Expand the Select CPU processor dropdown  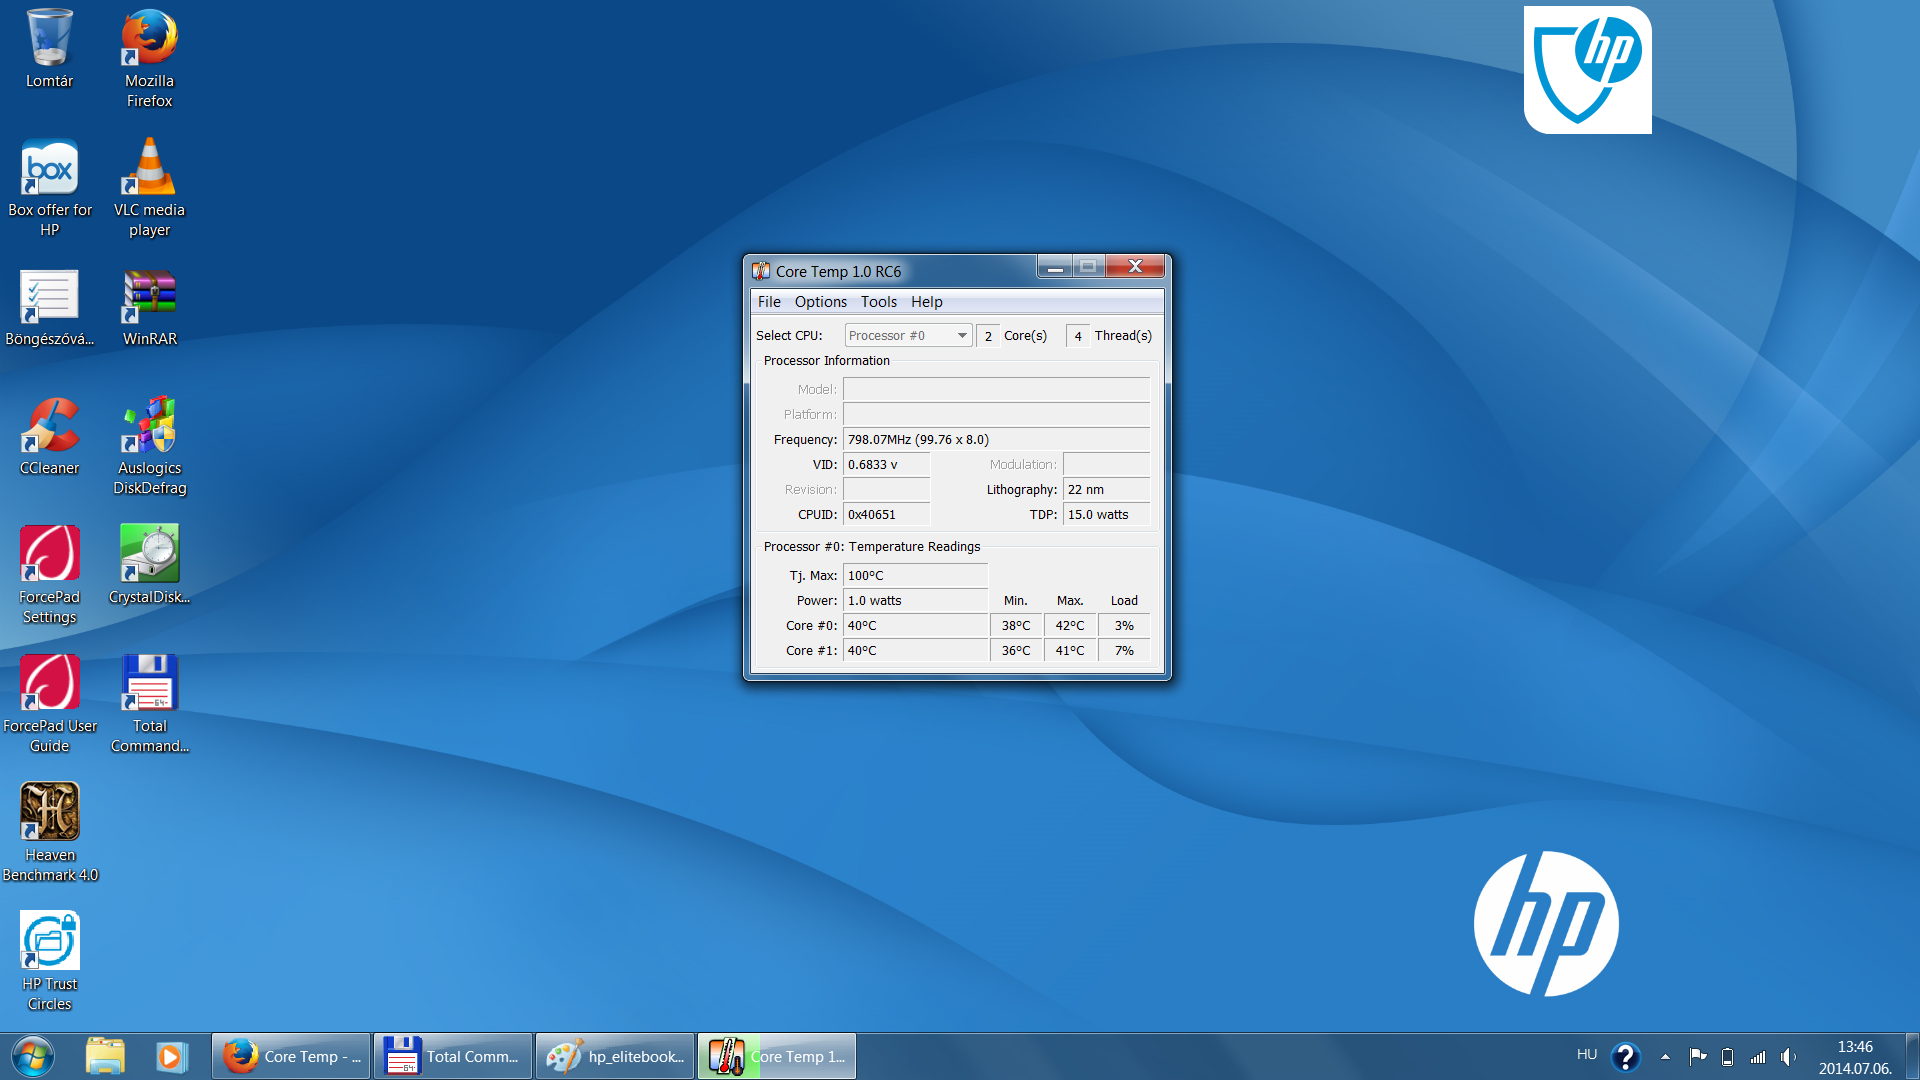pyautogui.click(x=960, y=335)
